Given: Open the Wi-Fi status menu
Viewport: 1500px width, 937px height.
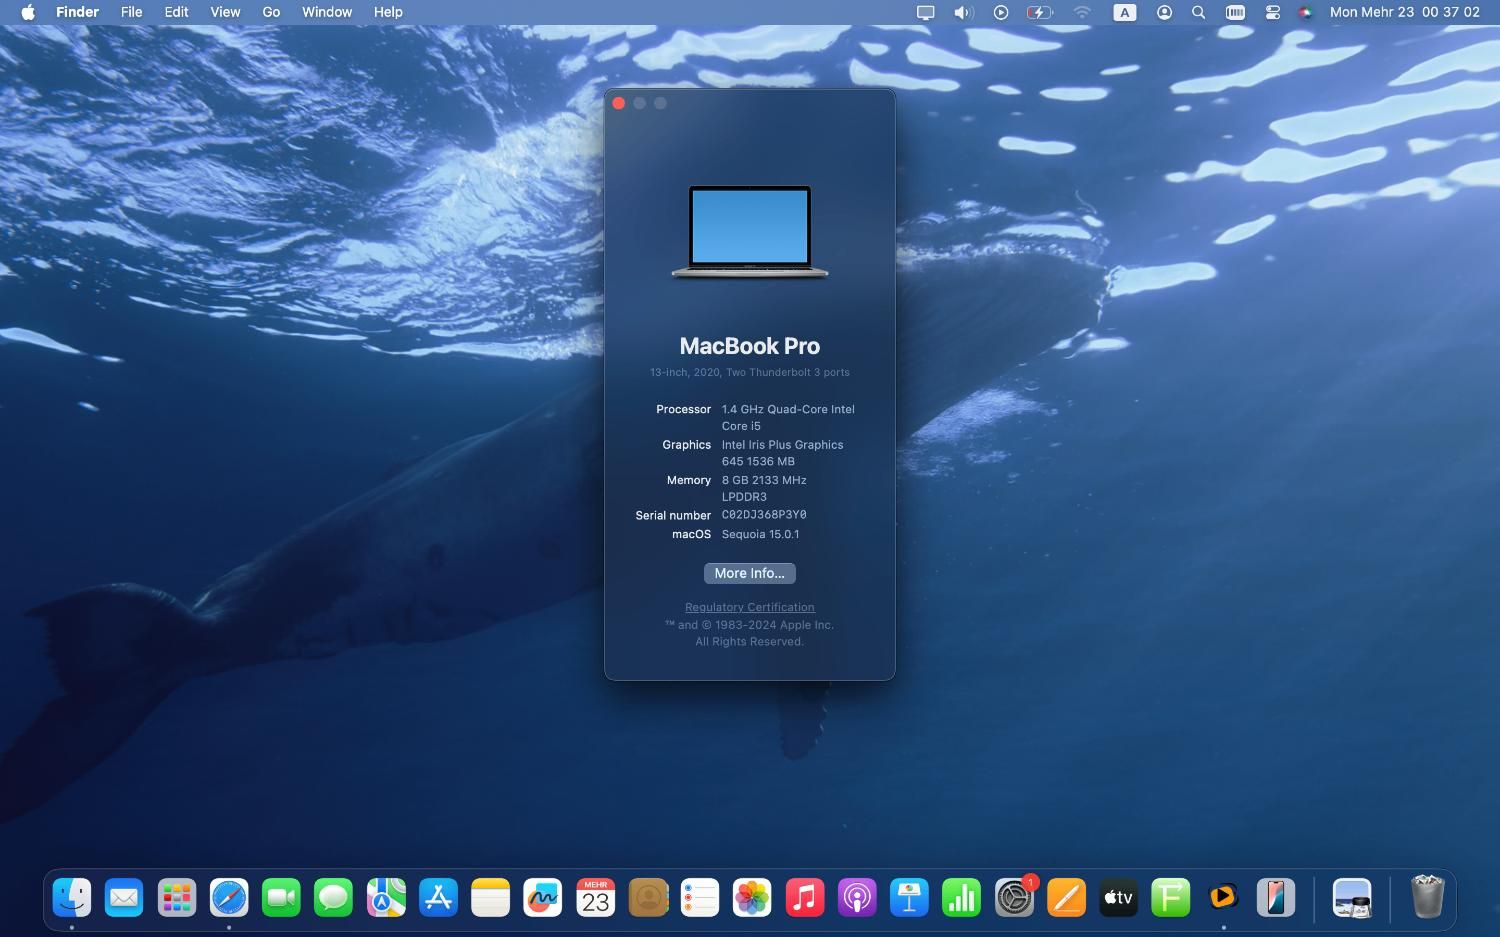Looking at the screenshot, I should (x=1082, y=12).
